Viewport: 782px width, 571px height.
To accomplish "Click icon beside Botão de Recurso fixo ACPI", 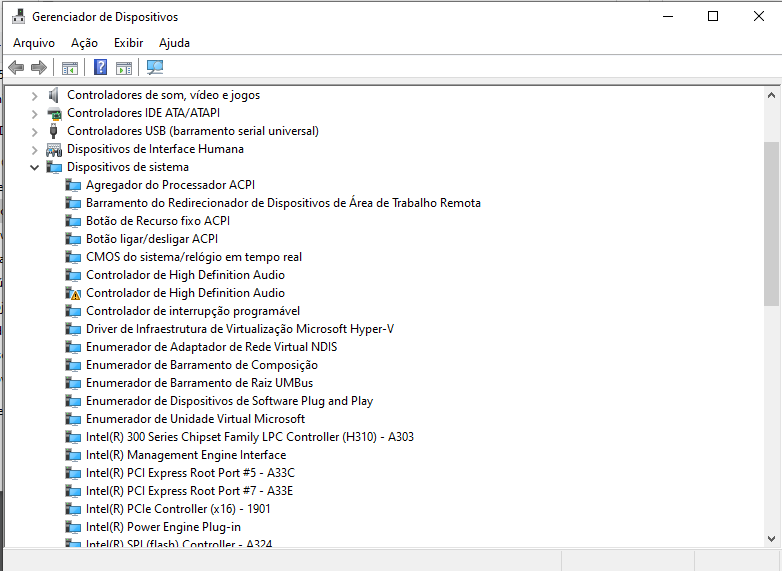I will coord(73,221).
